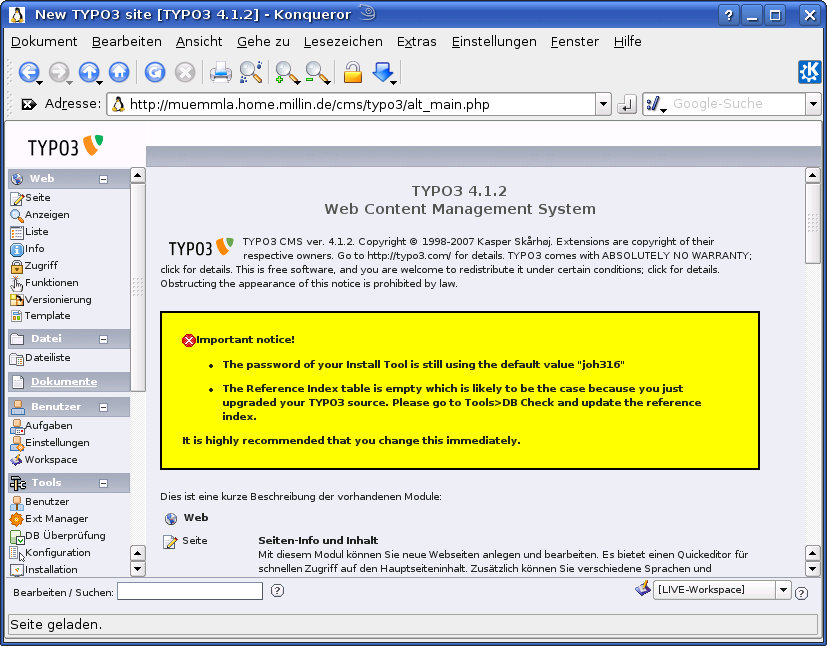This screenshot has width=827, height=646.
Task: Open the Info module
Action: coord(27,249)
